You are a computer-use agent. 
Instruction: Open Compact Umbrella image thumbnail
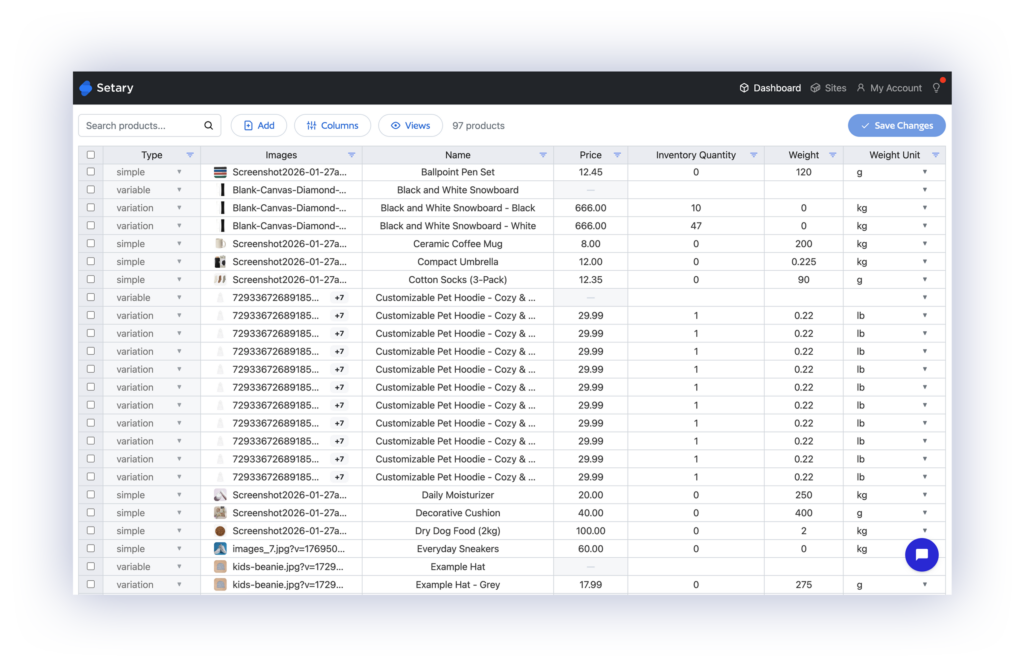220,262
